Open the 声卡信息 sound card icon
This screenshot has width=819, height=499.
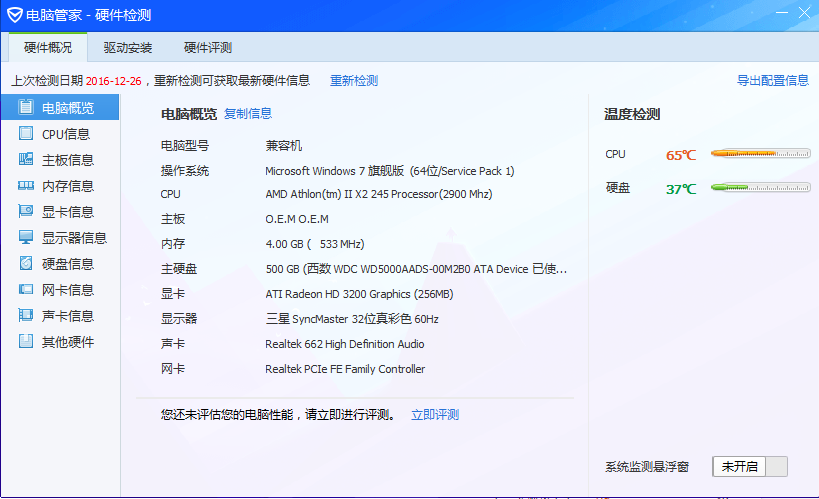coord(26,315)
